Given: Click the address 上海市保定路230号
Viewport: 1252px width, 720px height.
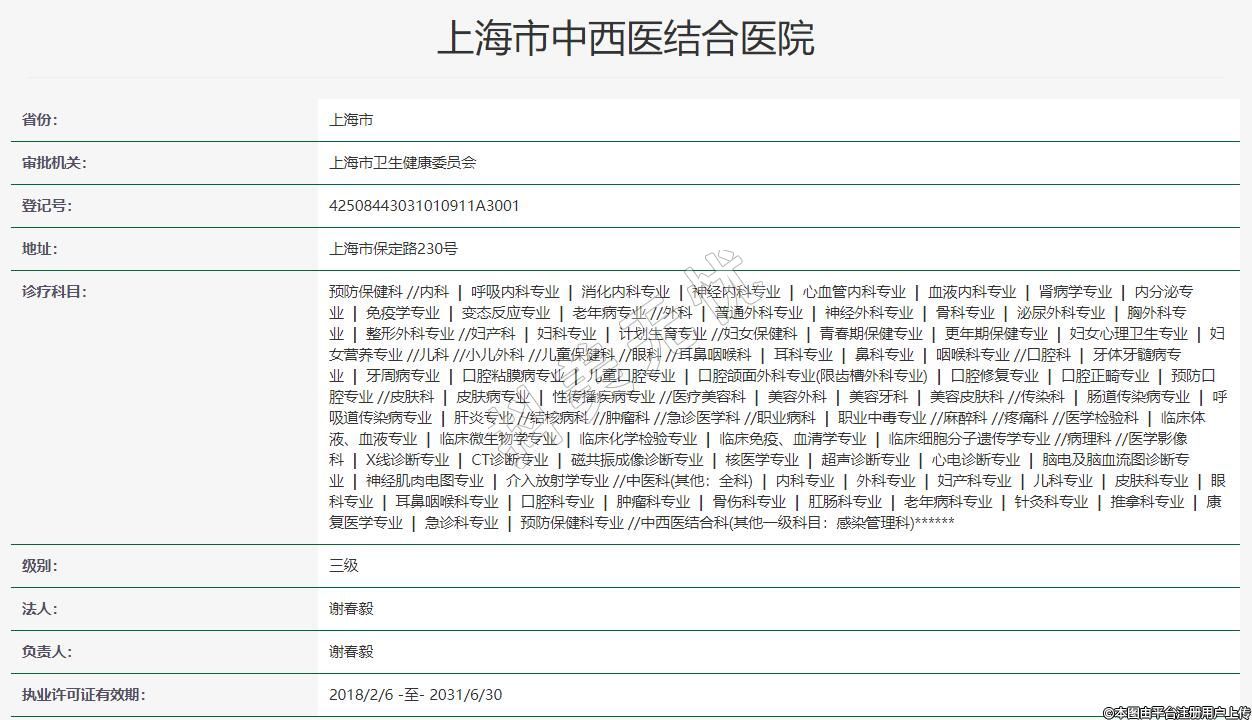Looking at the screenshot, I should pos(393,249).
